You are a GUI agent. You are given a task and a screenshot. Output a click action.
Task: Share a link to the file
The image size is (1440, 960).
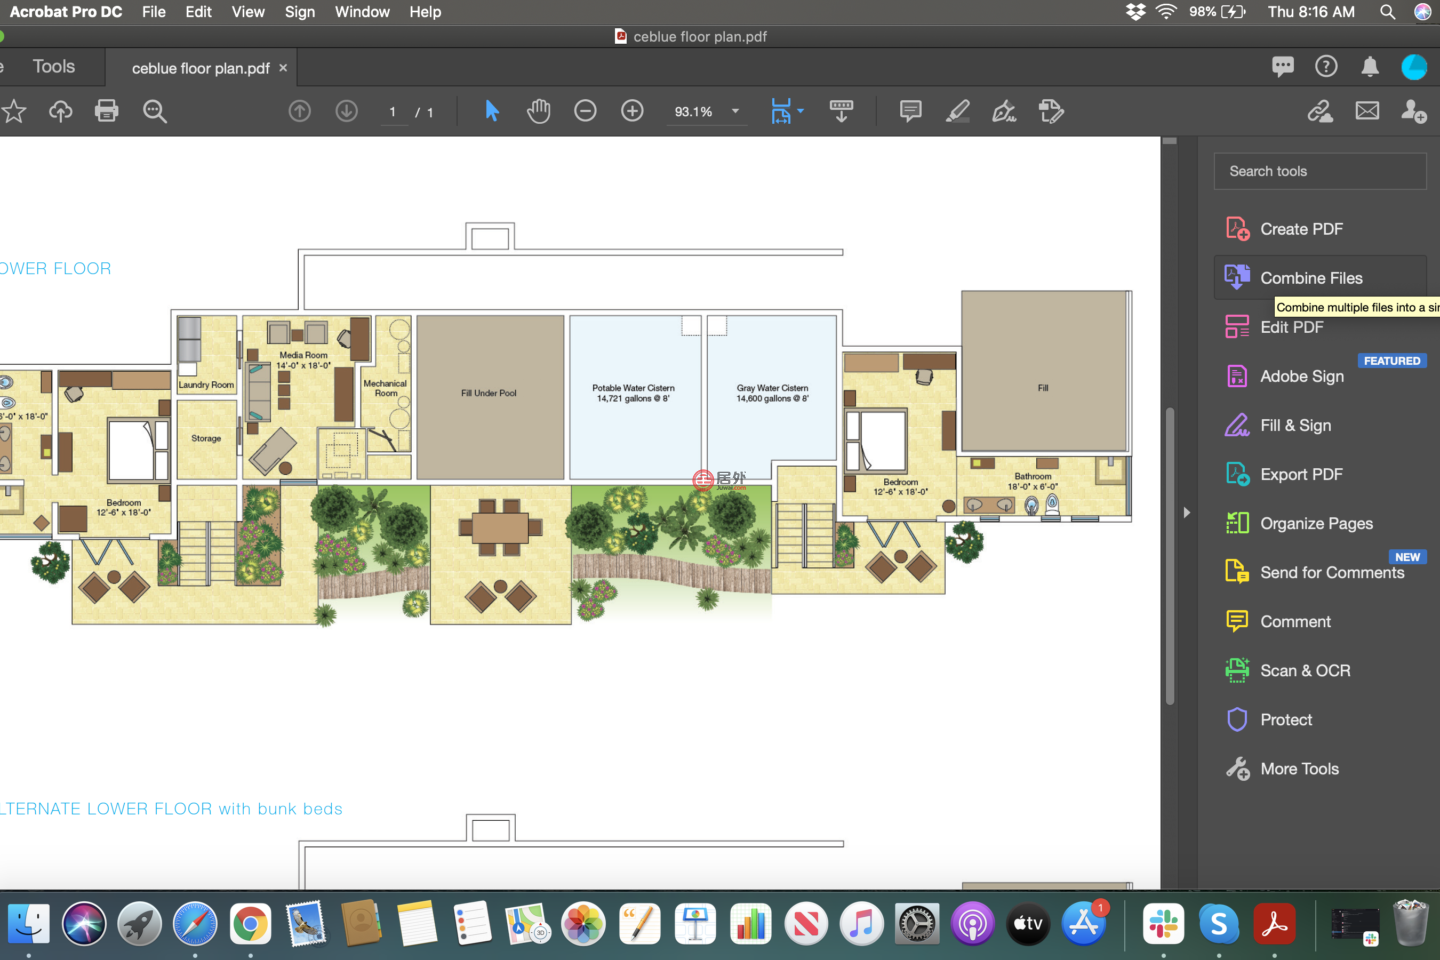click(x=1320, y=111)
